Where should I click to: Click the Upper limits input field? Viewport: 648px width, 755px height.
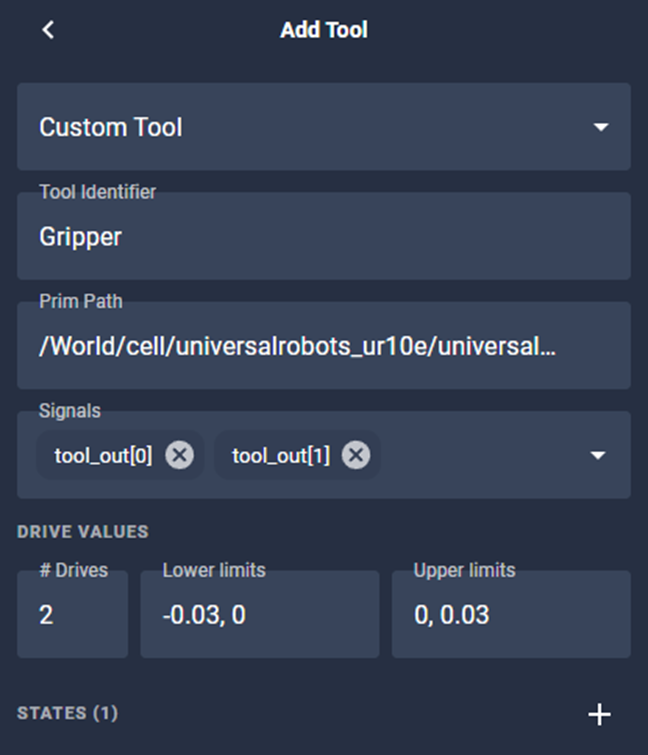click(510, 614)
